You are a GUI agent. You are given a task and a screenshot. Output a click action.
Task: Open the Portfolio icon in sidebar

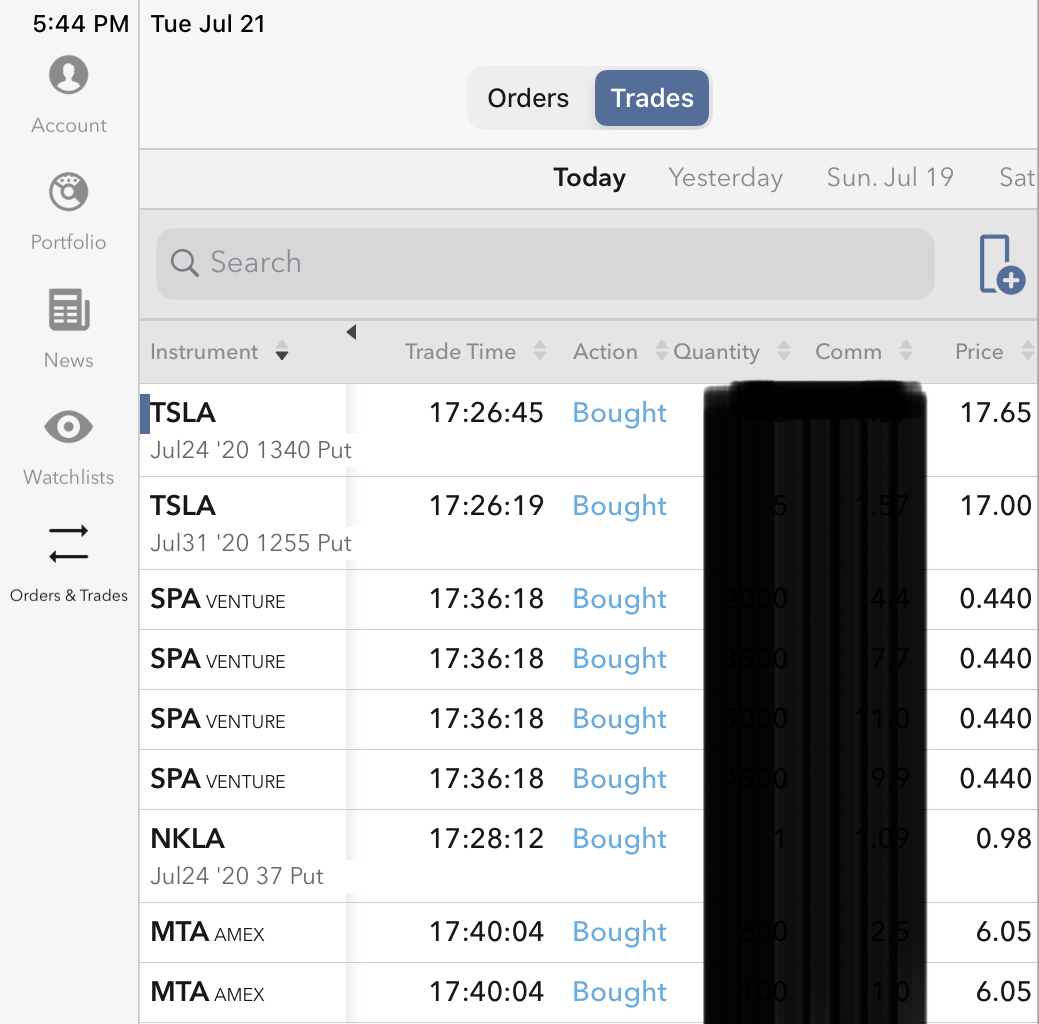click(68, 193)
